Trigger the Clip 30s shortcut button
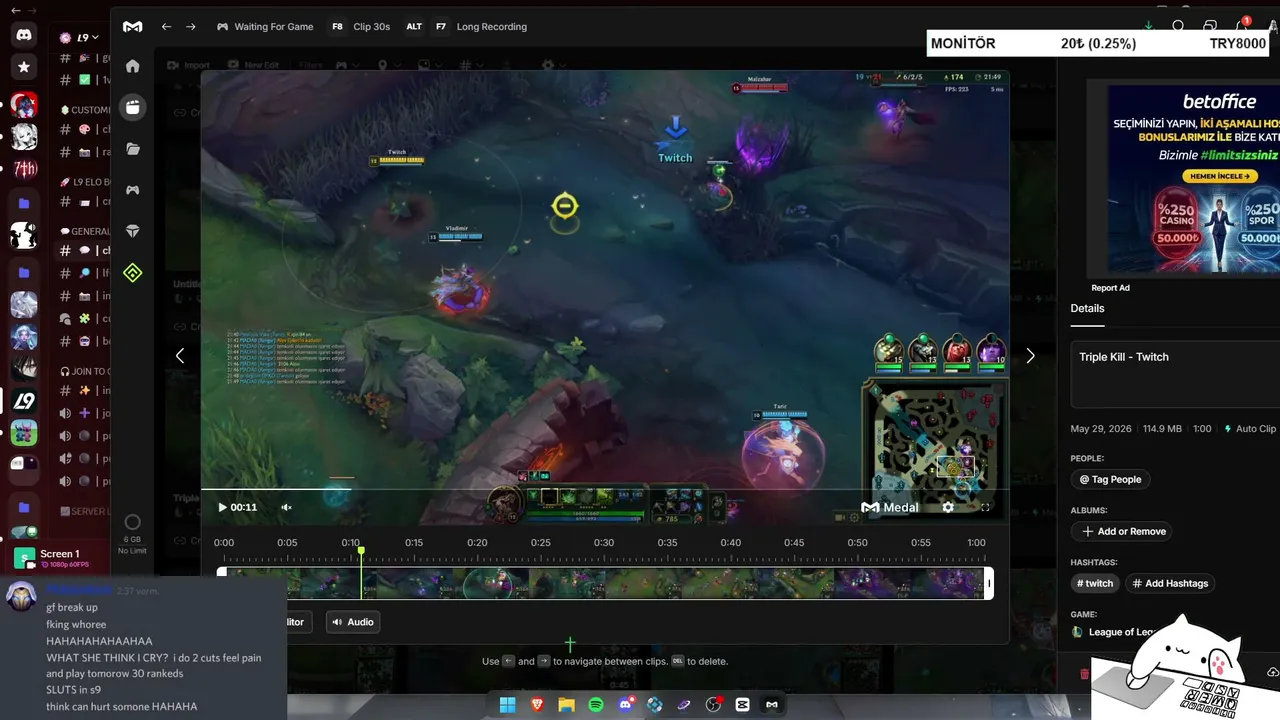 361,27
